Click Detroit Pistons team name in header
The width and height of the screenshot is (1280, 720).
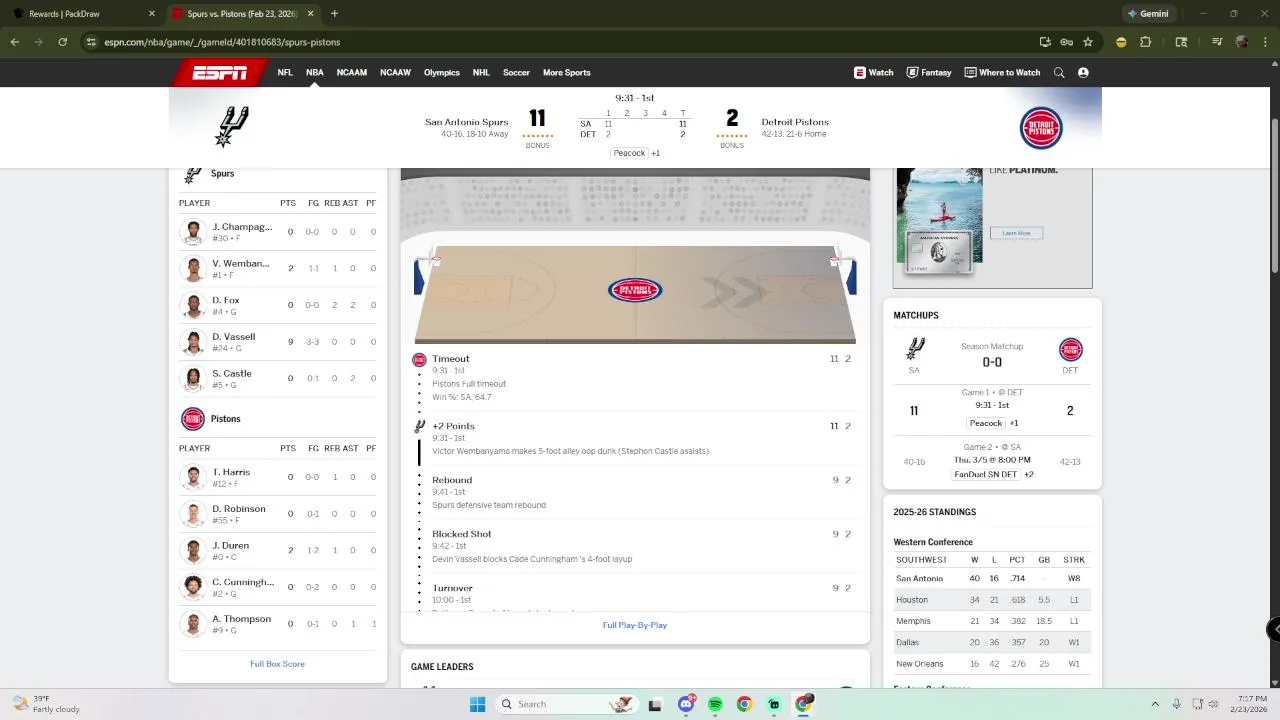coord(795,122)
